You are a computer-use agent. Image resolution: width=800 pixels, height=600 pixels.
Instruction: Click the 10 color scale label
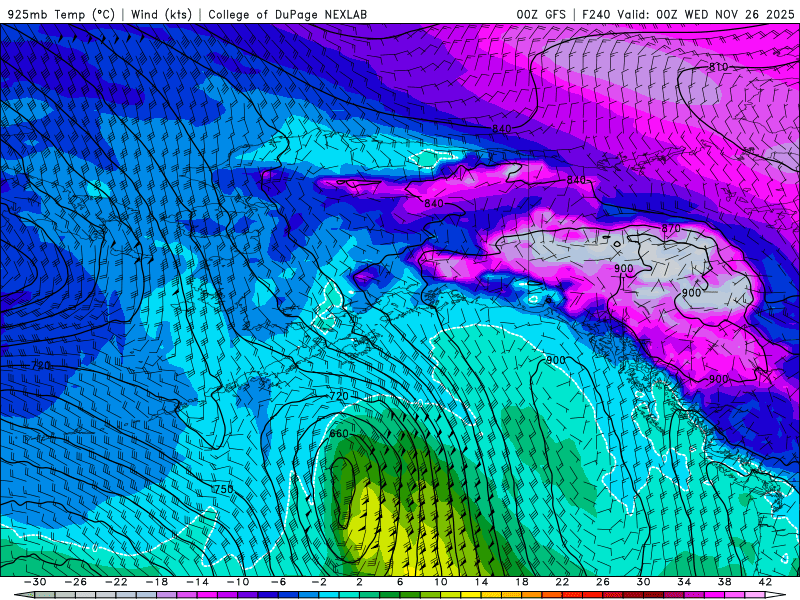pos(440,582)
